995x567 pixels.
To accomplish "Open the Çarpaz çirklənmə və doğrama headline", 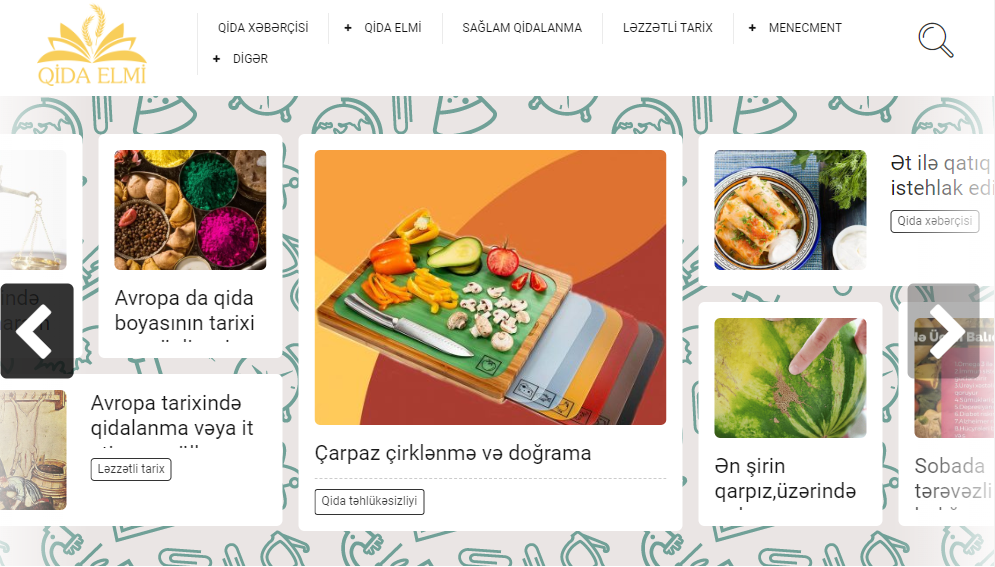I will tap(453, 453).
